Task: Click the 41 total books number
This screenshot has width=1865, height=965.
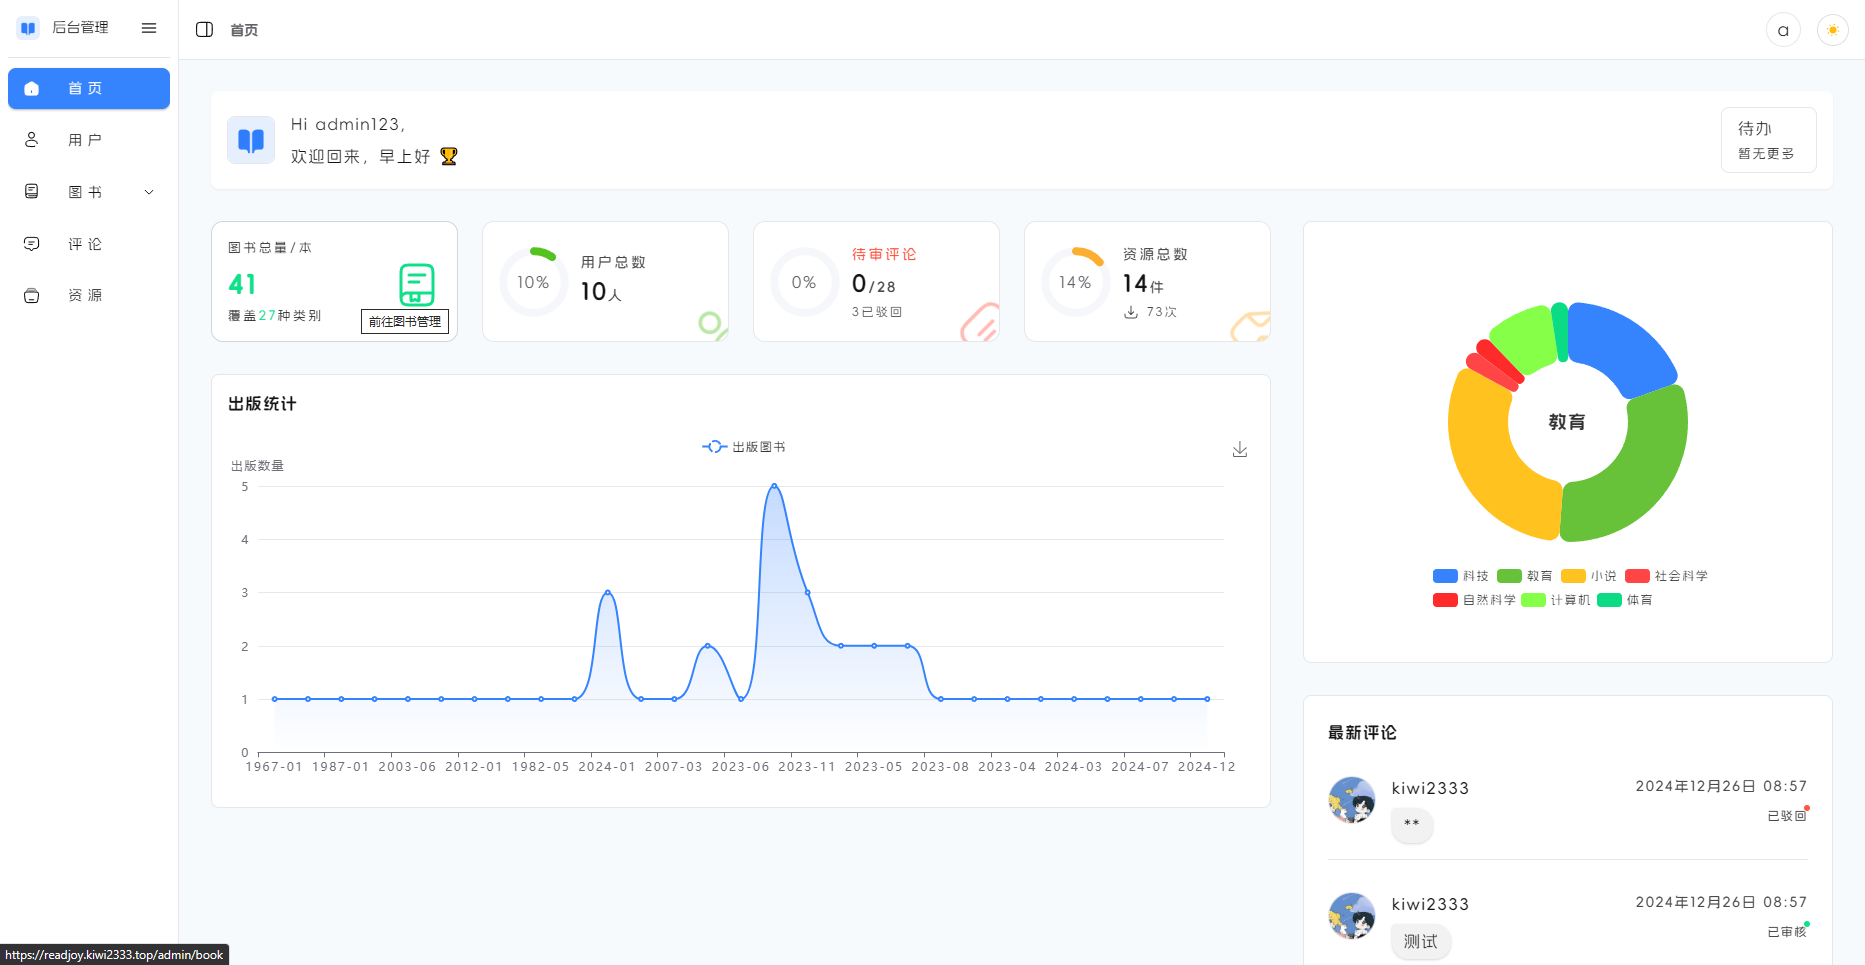Action: (242, 284)
